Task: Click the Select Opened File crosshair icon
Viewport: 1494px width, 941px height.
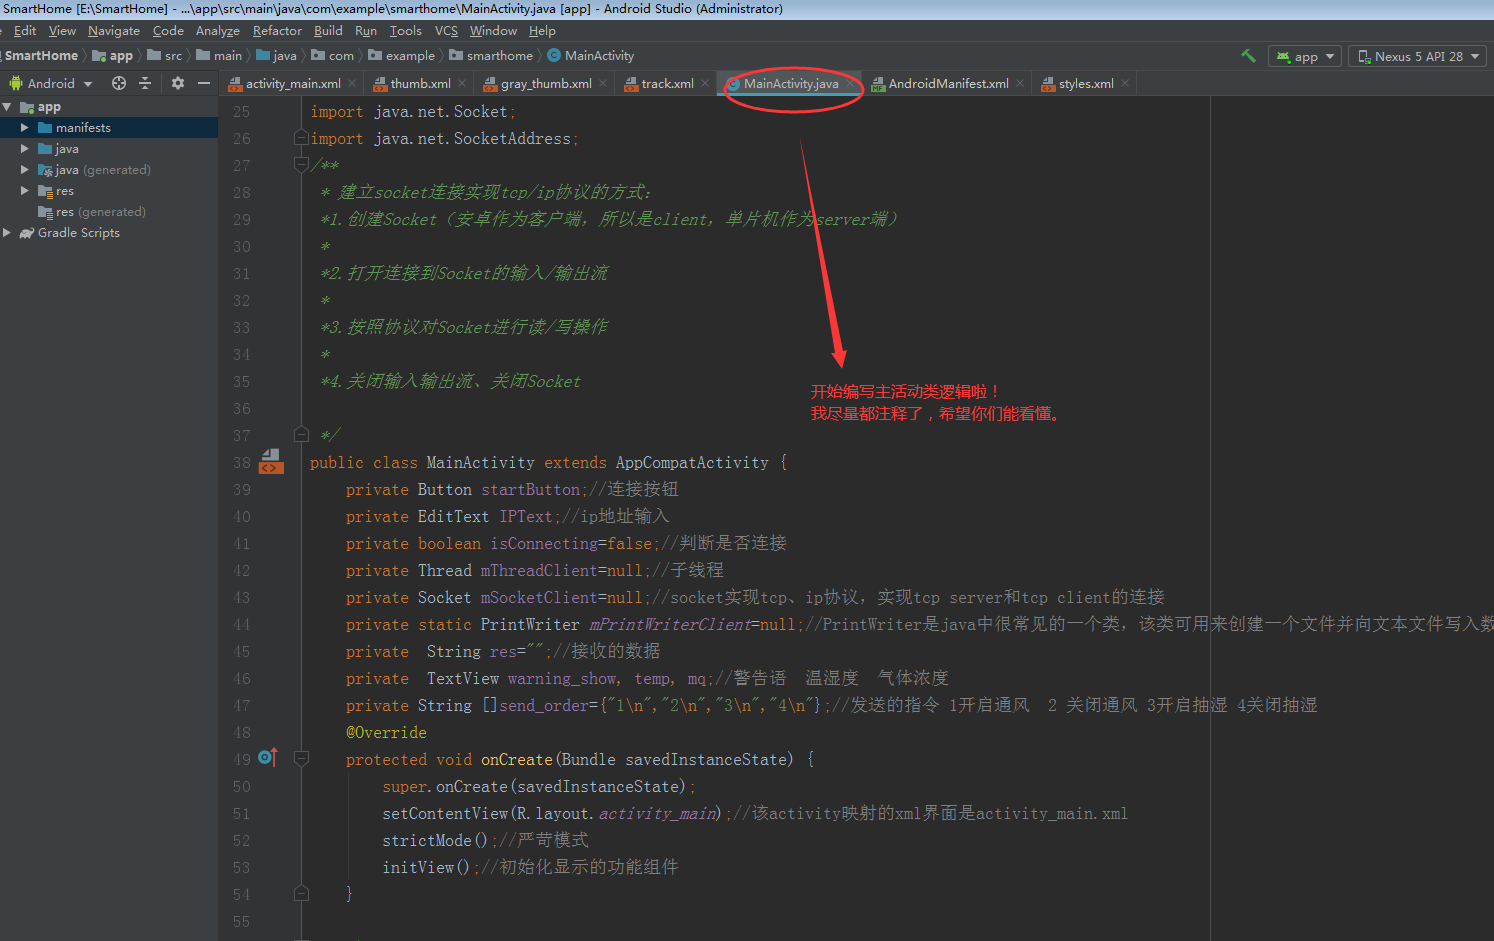Action: tap(118, 83)
